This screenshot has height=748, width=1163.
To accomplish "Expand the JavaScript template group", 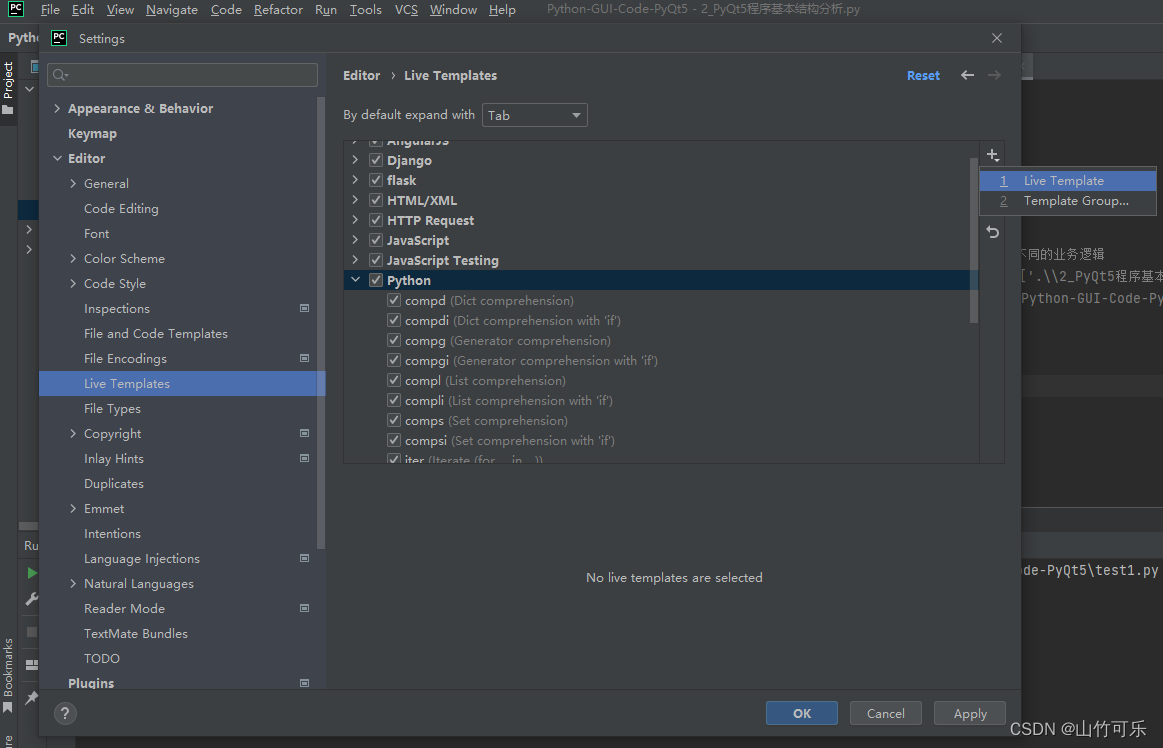I will 355,240.
